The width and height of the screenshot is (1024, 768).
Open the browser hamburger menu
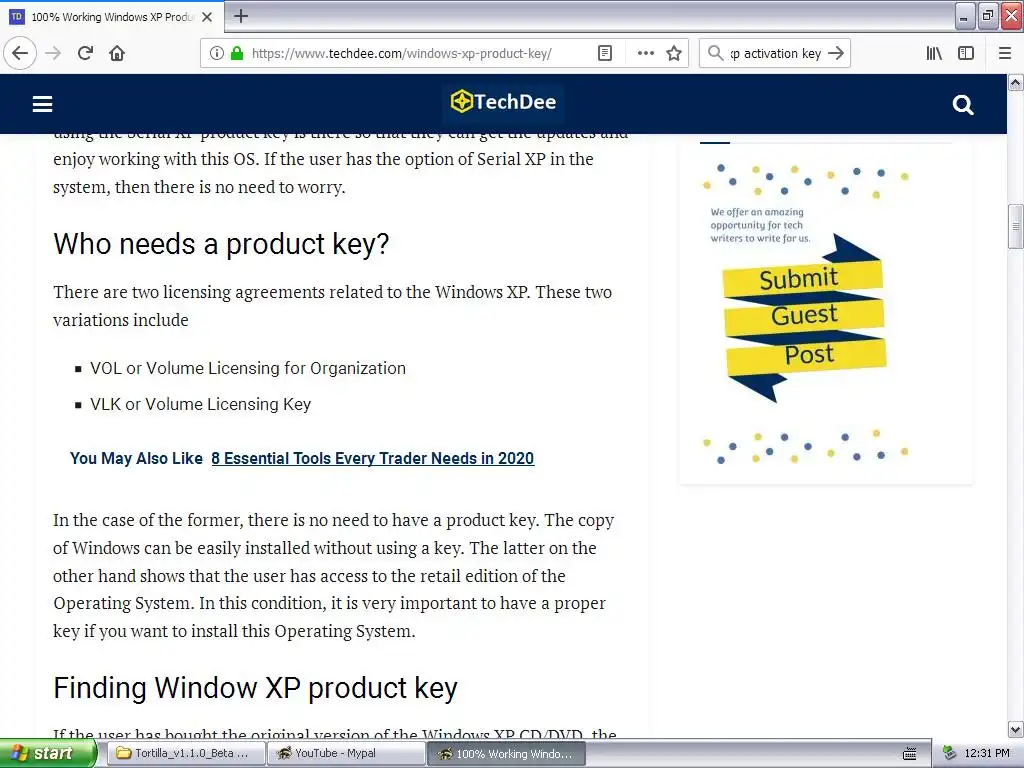[x=1005, y=53]
